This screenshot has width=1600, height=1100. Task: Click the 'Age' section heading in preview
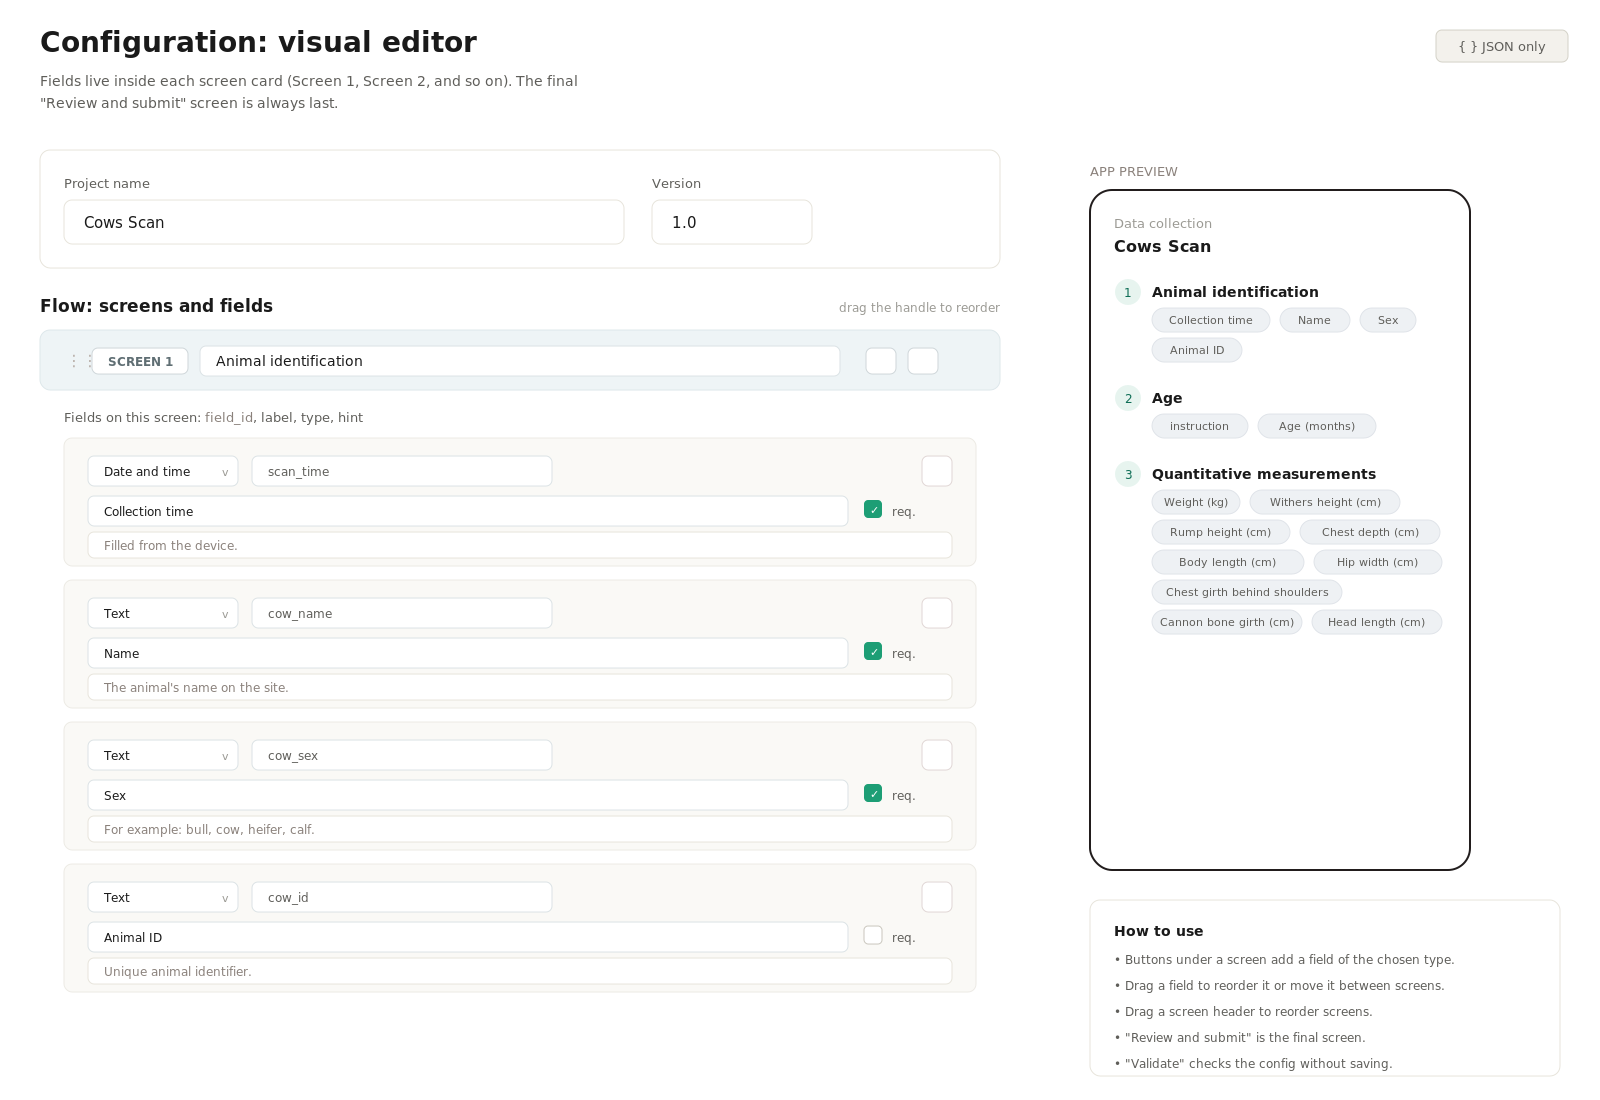point(1167,398)
